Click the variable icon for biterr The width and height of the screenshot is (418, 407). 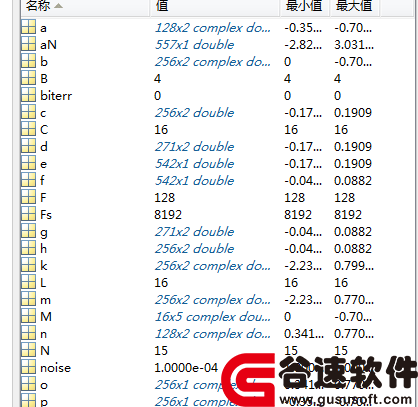click(28, 95)
